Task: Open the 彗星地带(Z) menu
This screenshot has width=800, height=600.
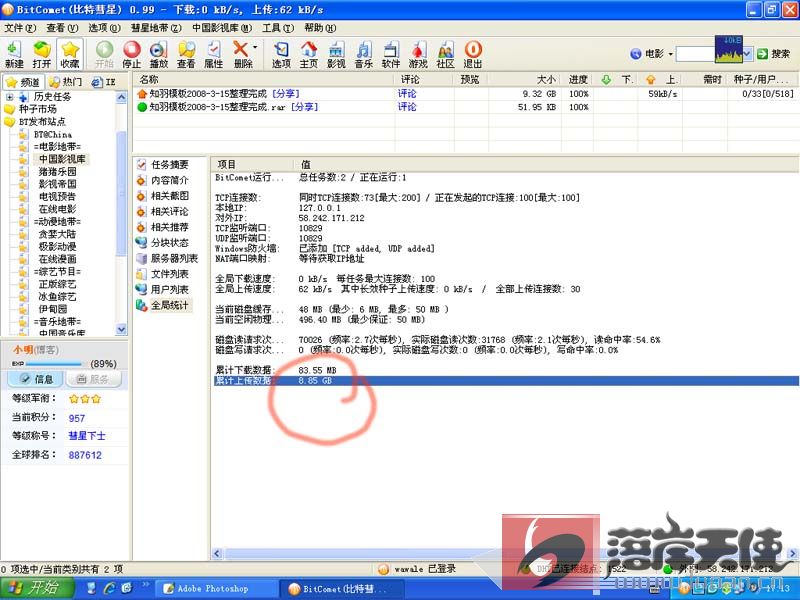Action: [x=156, y=28]
